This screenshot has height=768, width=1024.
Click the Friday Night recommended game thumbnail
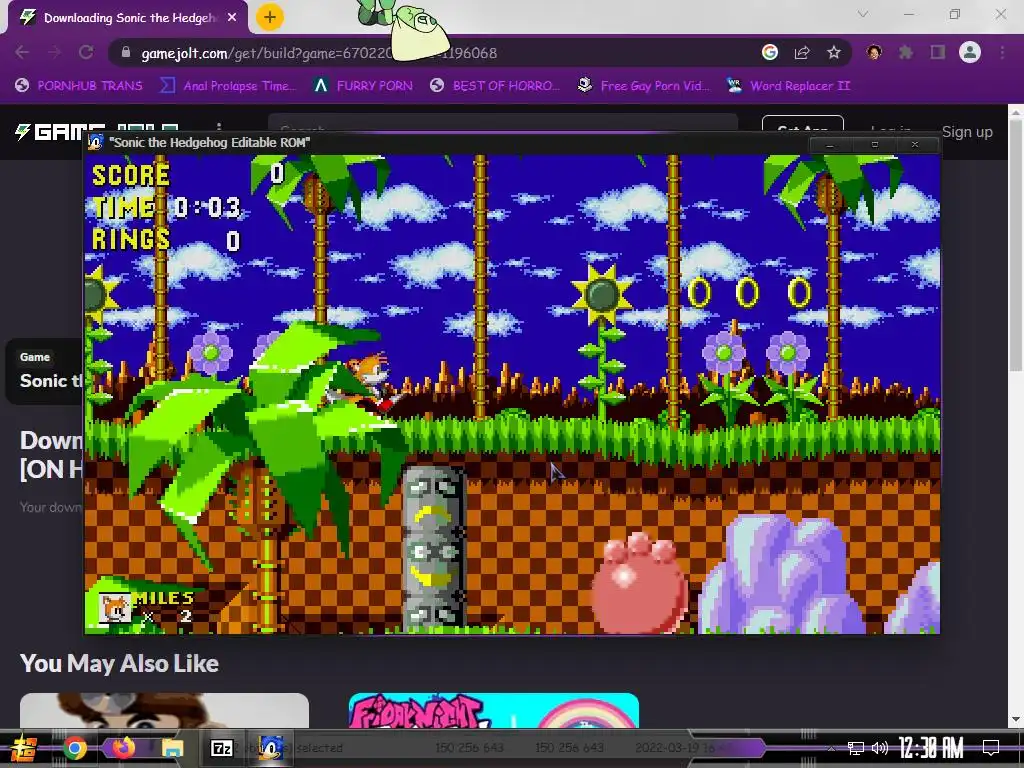[494, 711]
